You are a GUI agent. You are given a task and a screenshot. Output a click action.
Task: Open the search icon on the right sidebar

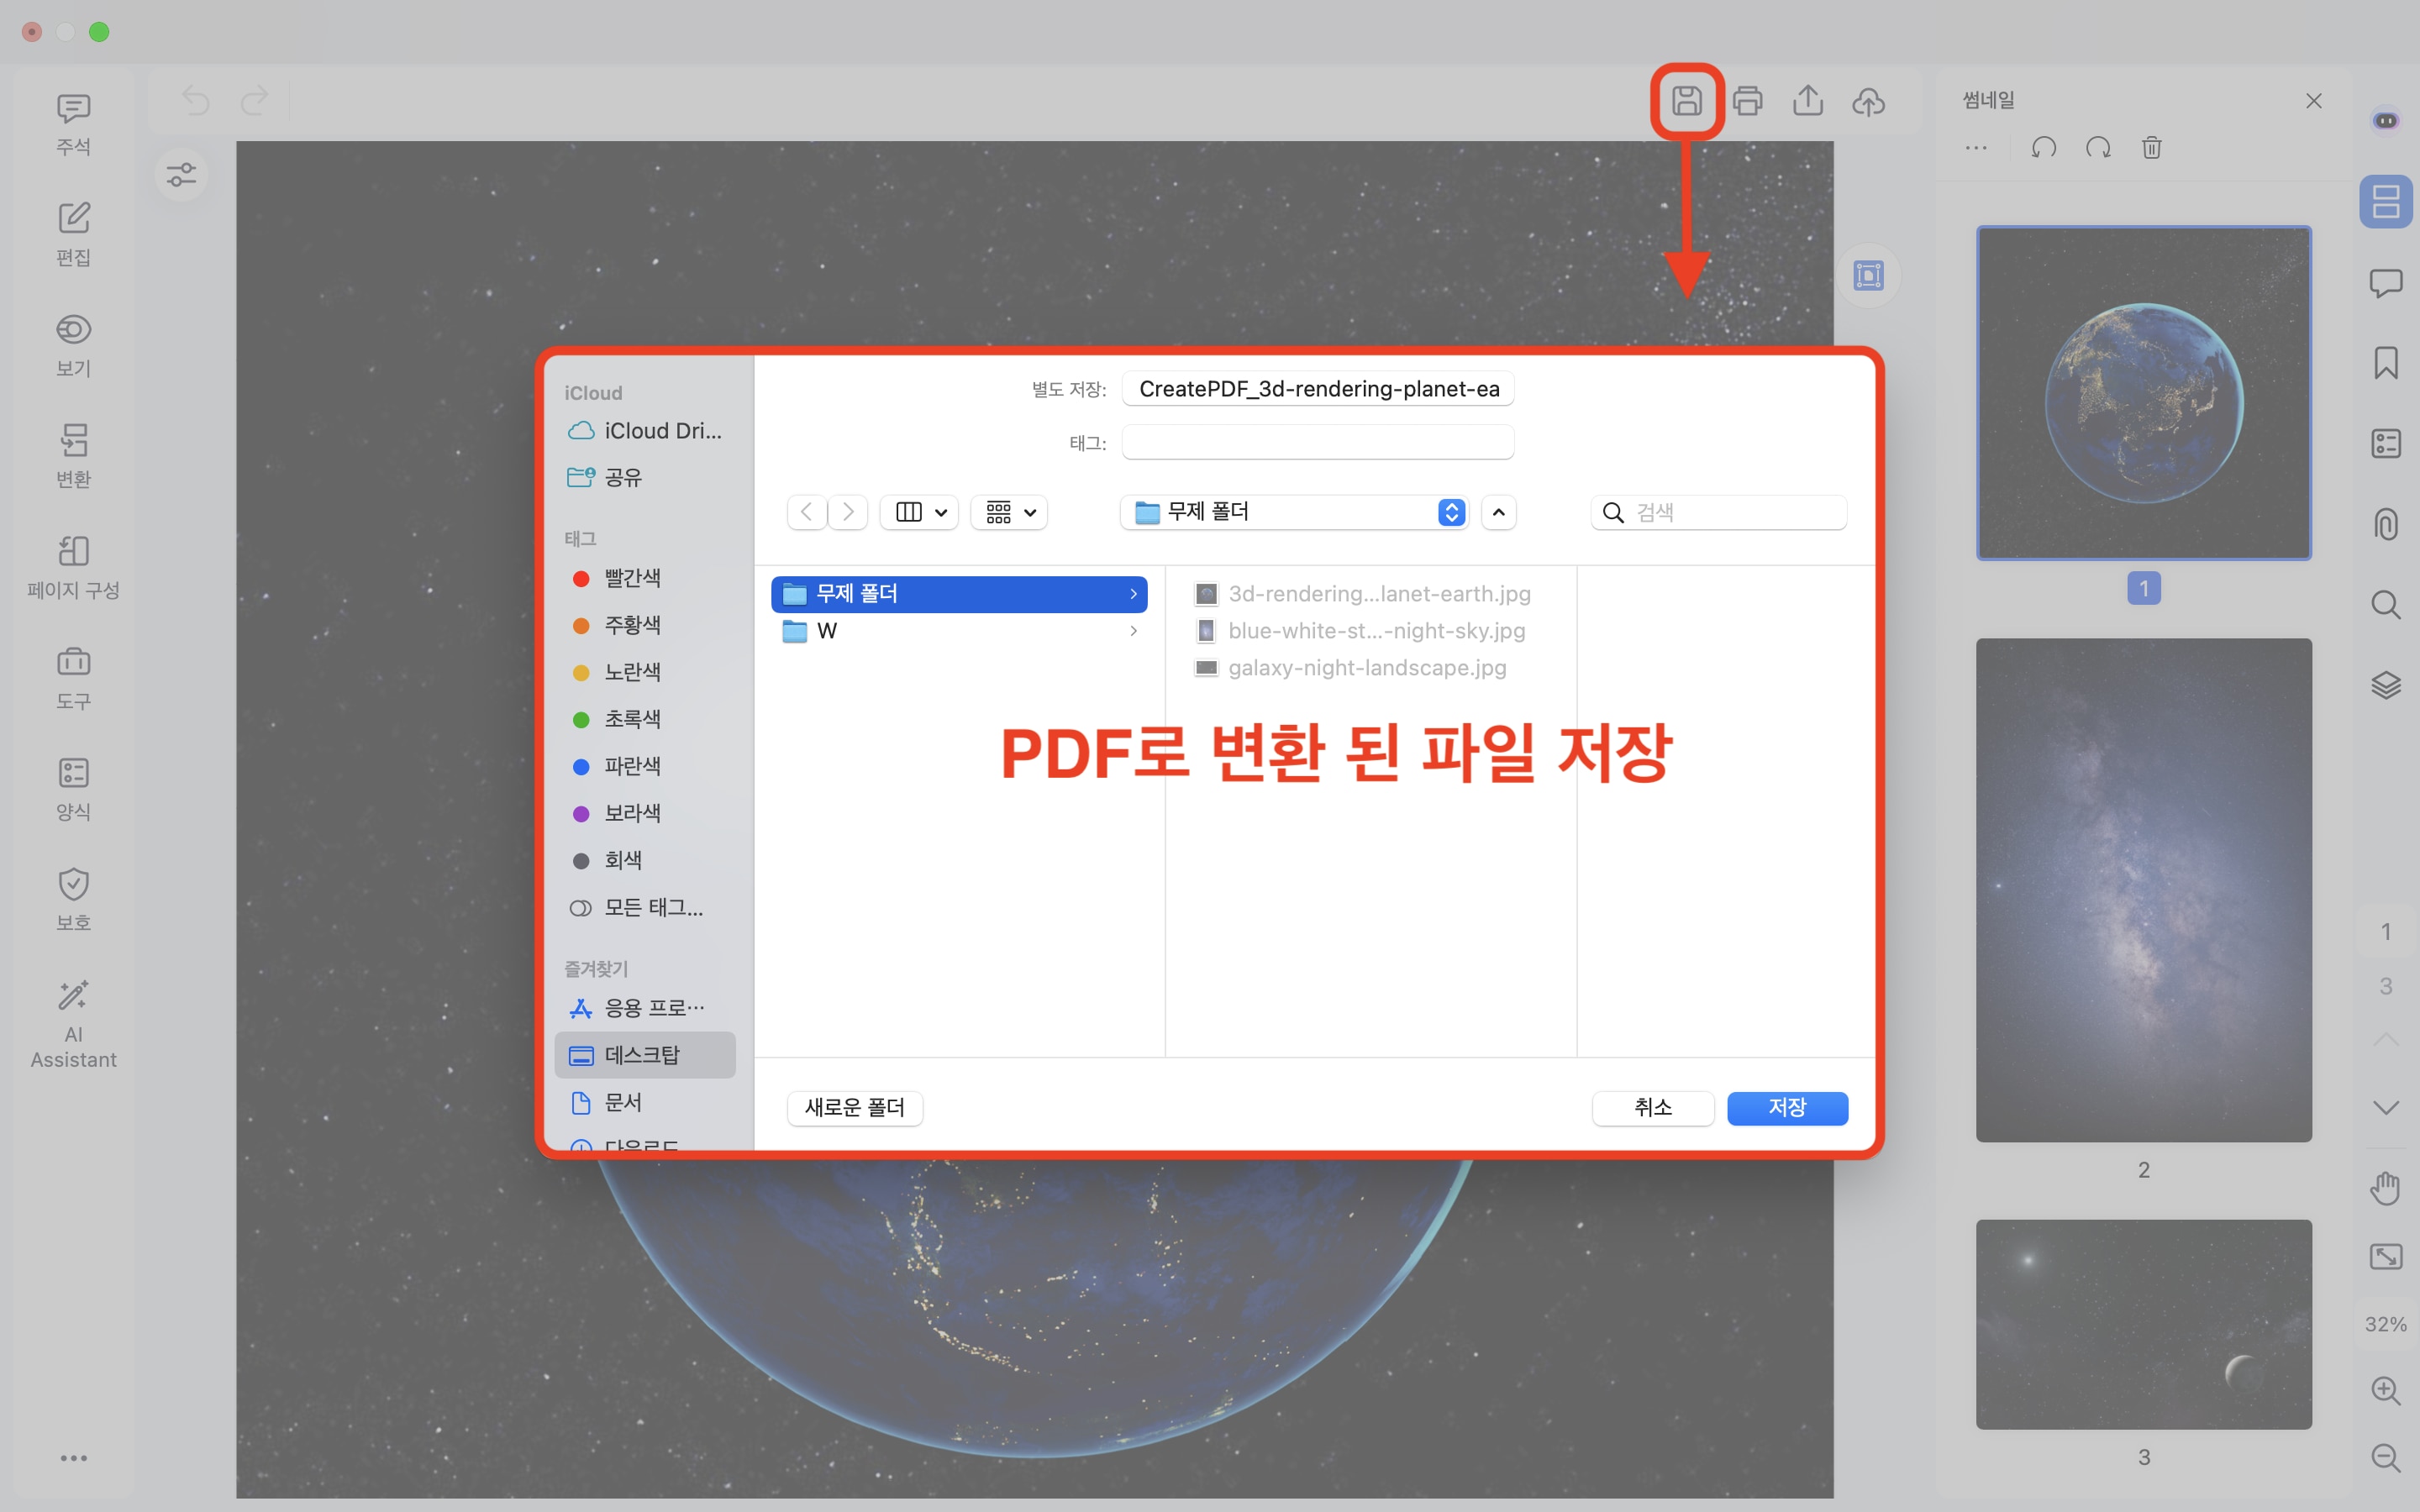pos(2386,605)
